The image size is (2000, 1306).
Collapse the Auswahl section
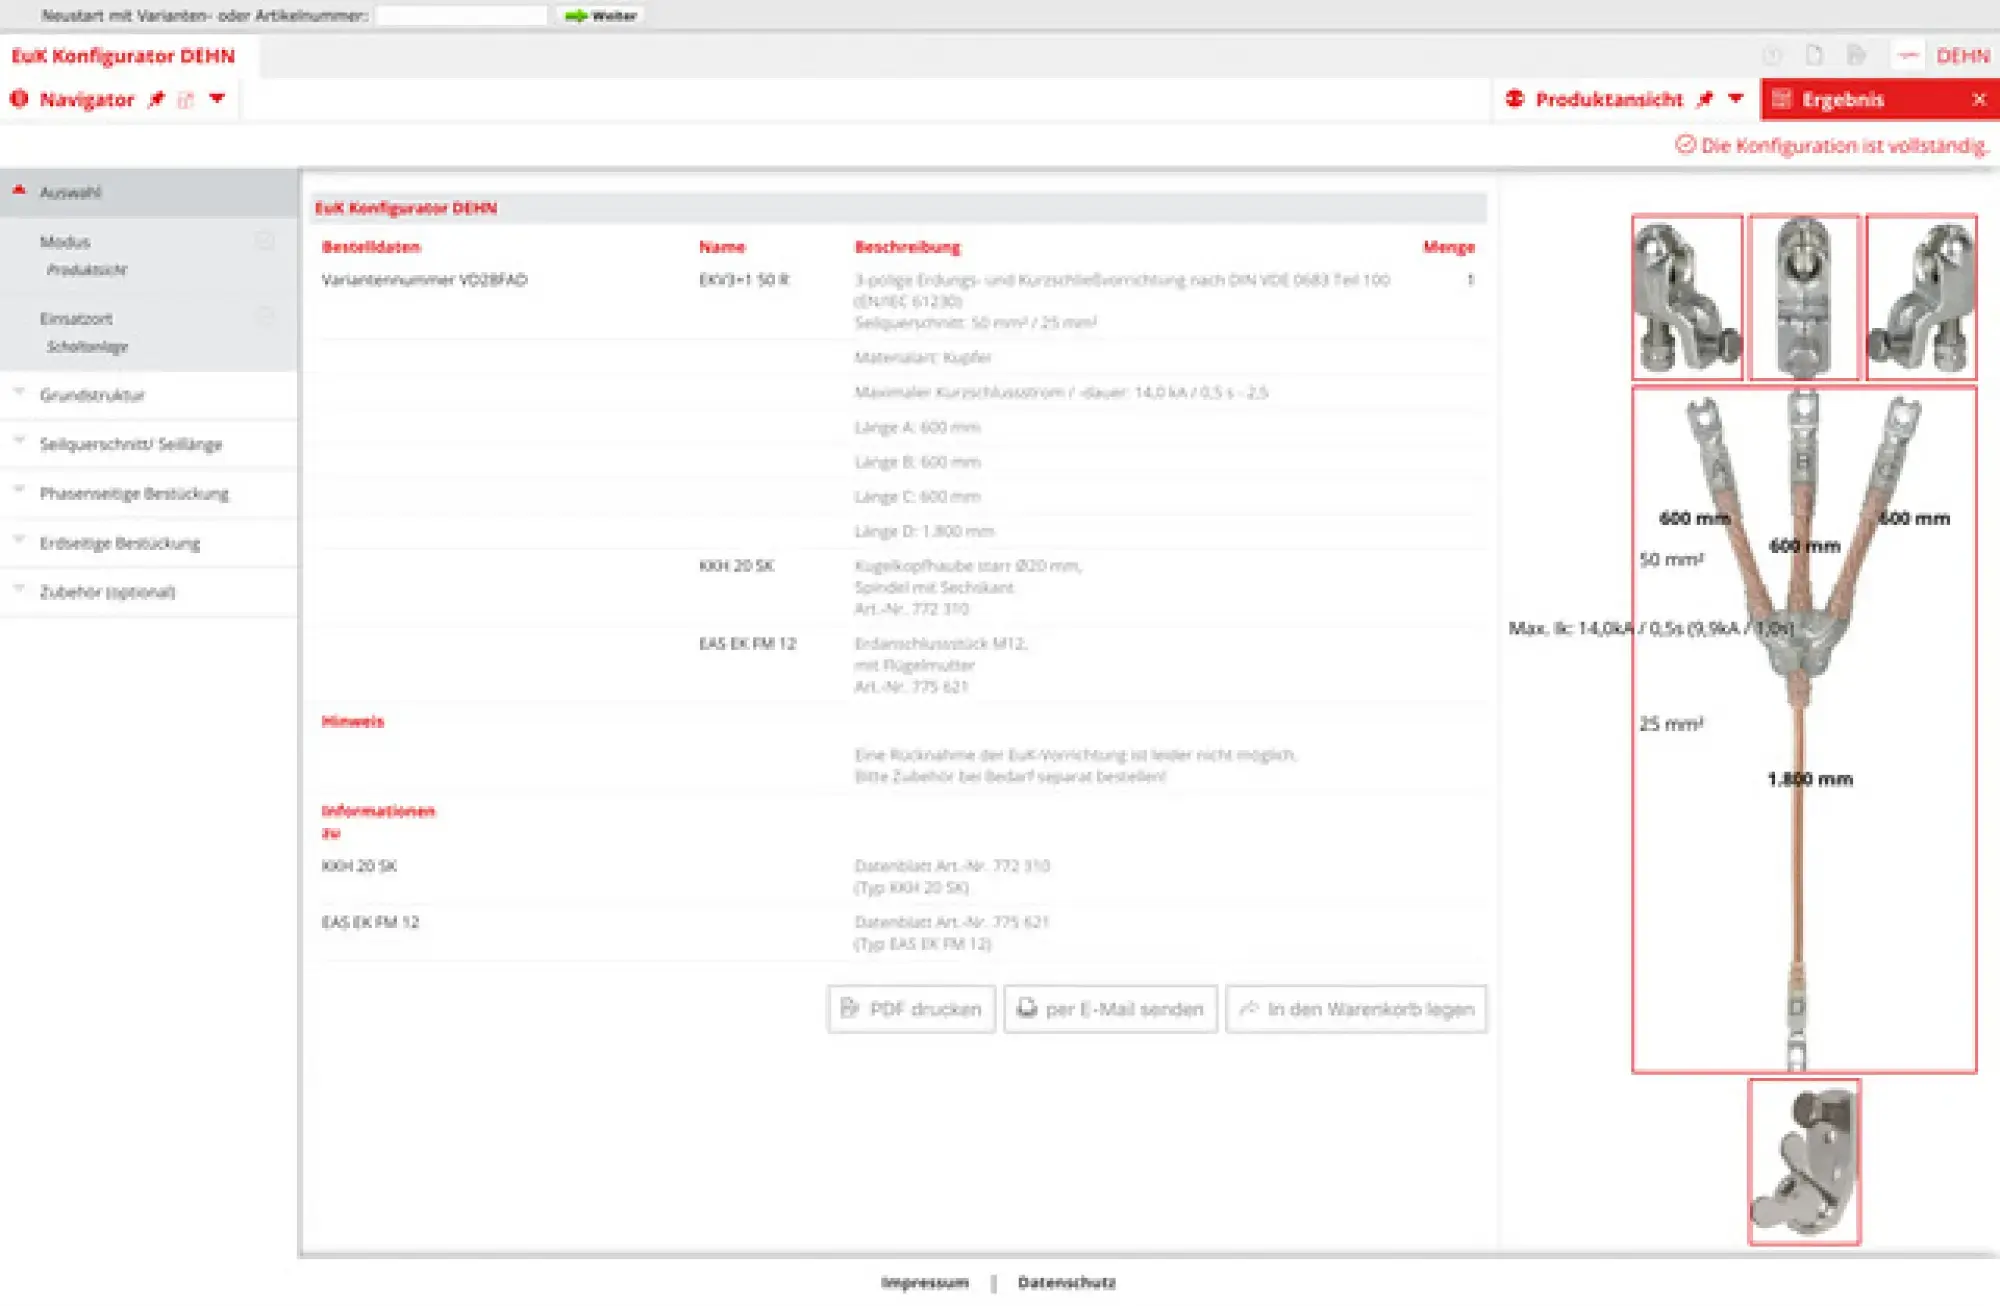pyautogui.click(x=19, y=190)
